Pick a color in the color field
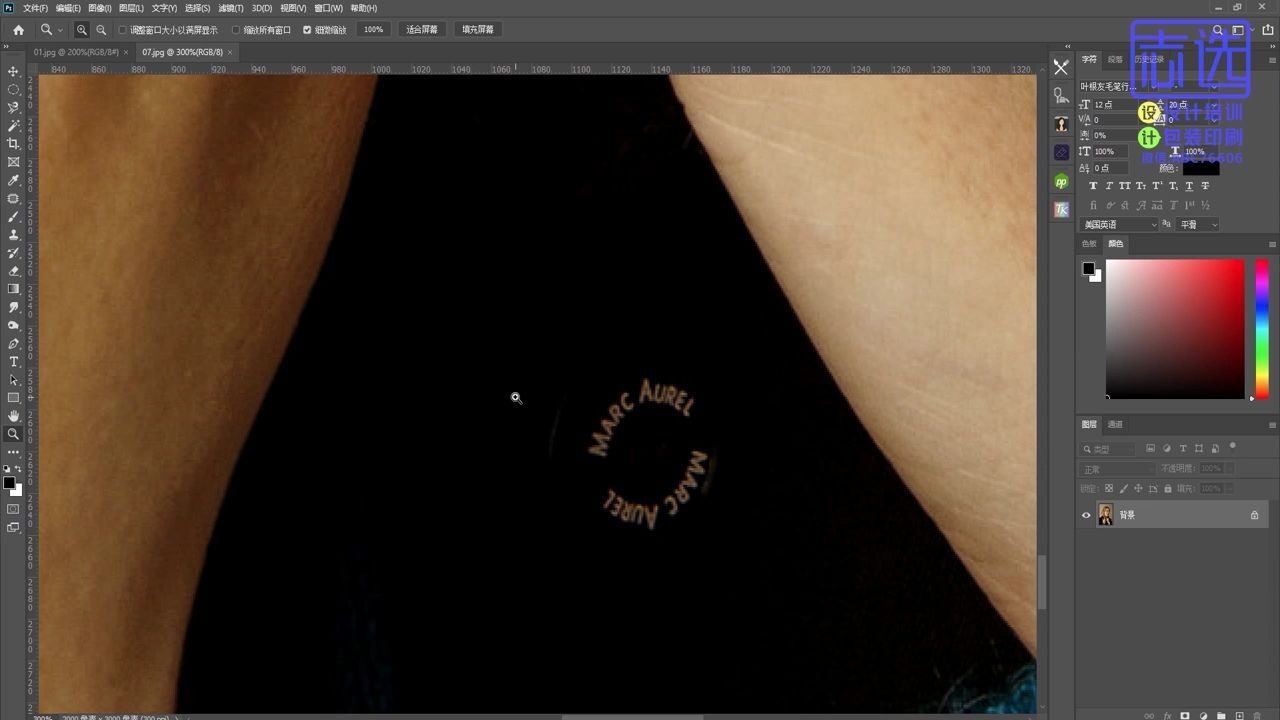 (x=1175, y=329)
